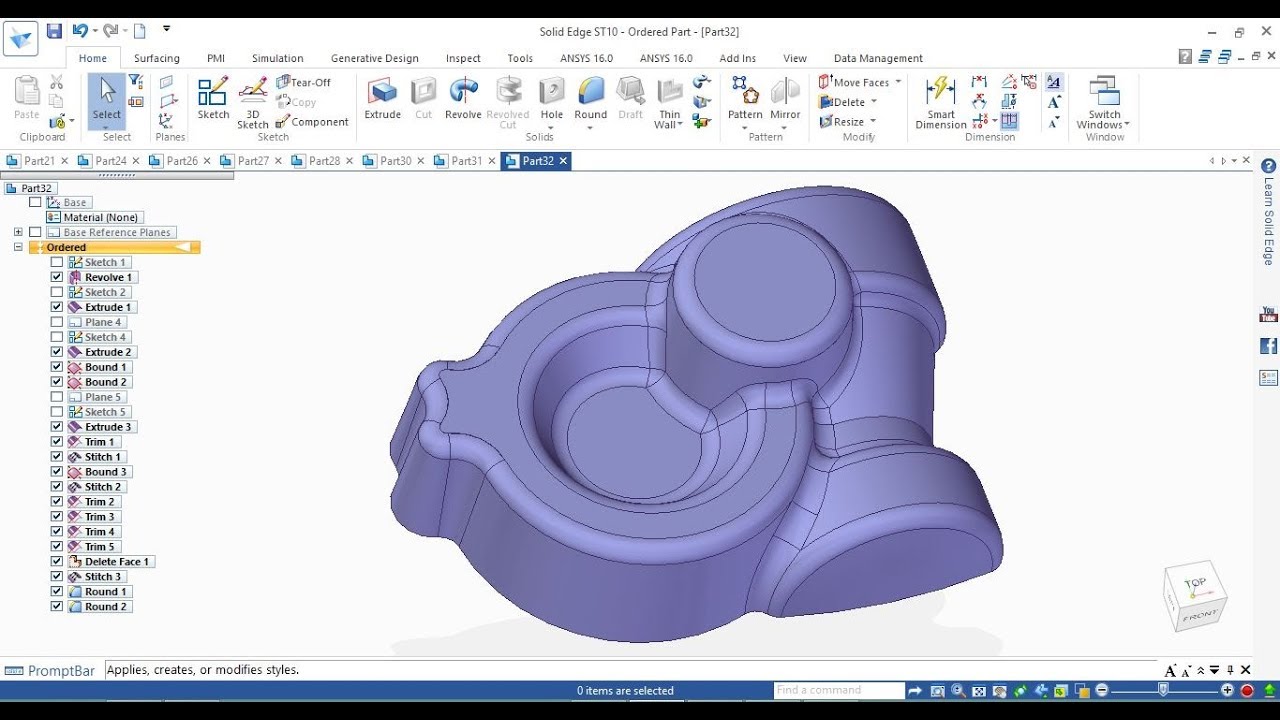Toggle the Plane 4 checkbox
Viewport: 1280px width, 720px height.
tap(57, 322)
